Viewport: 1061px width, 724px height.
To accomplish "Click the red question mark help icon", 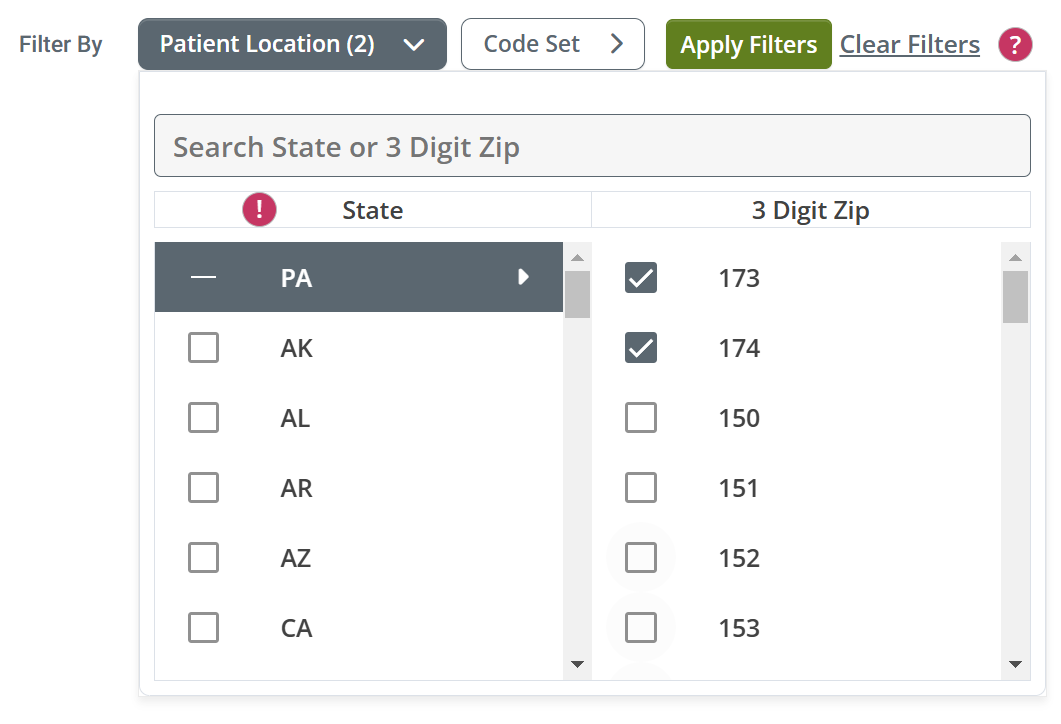I will point(1015,45).
